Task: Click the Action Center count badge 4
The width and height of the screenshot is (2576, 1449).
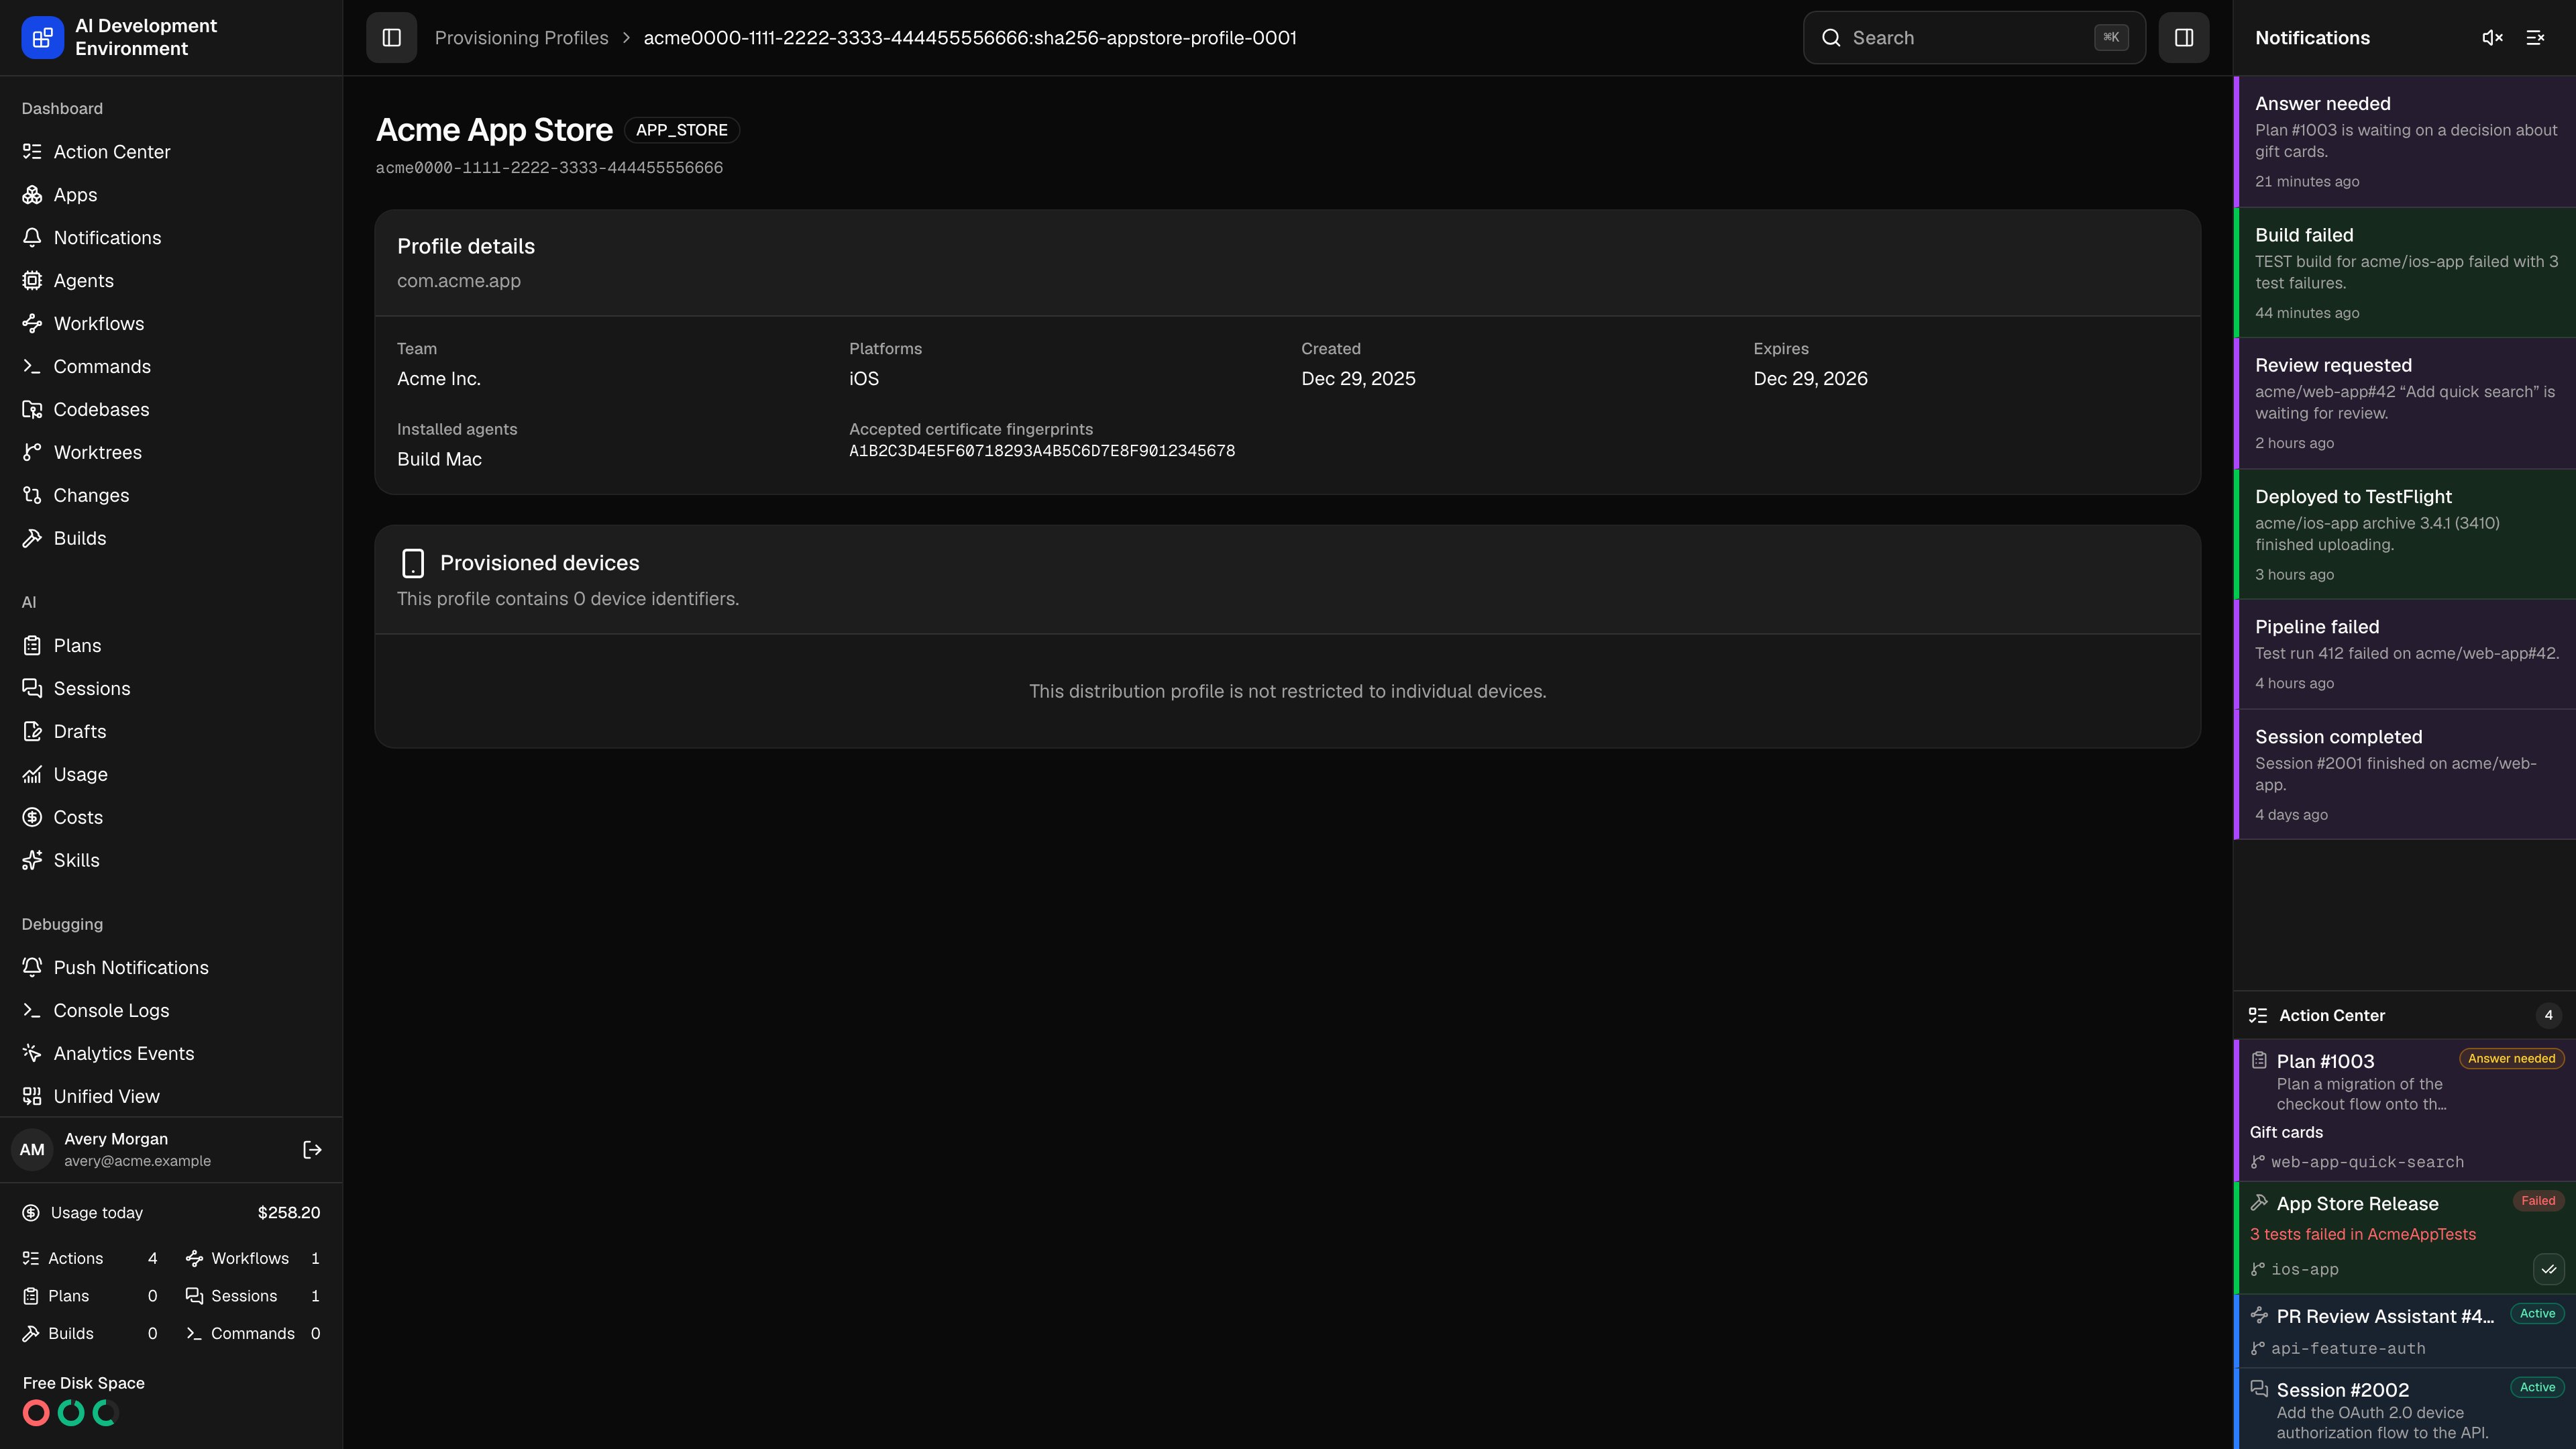Action: (2548, 1015)
